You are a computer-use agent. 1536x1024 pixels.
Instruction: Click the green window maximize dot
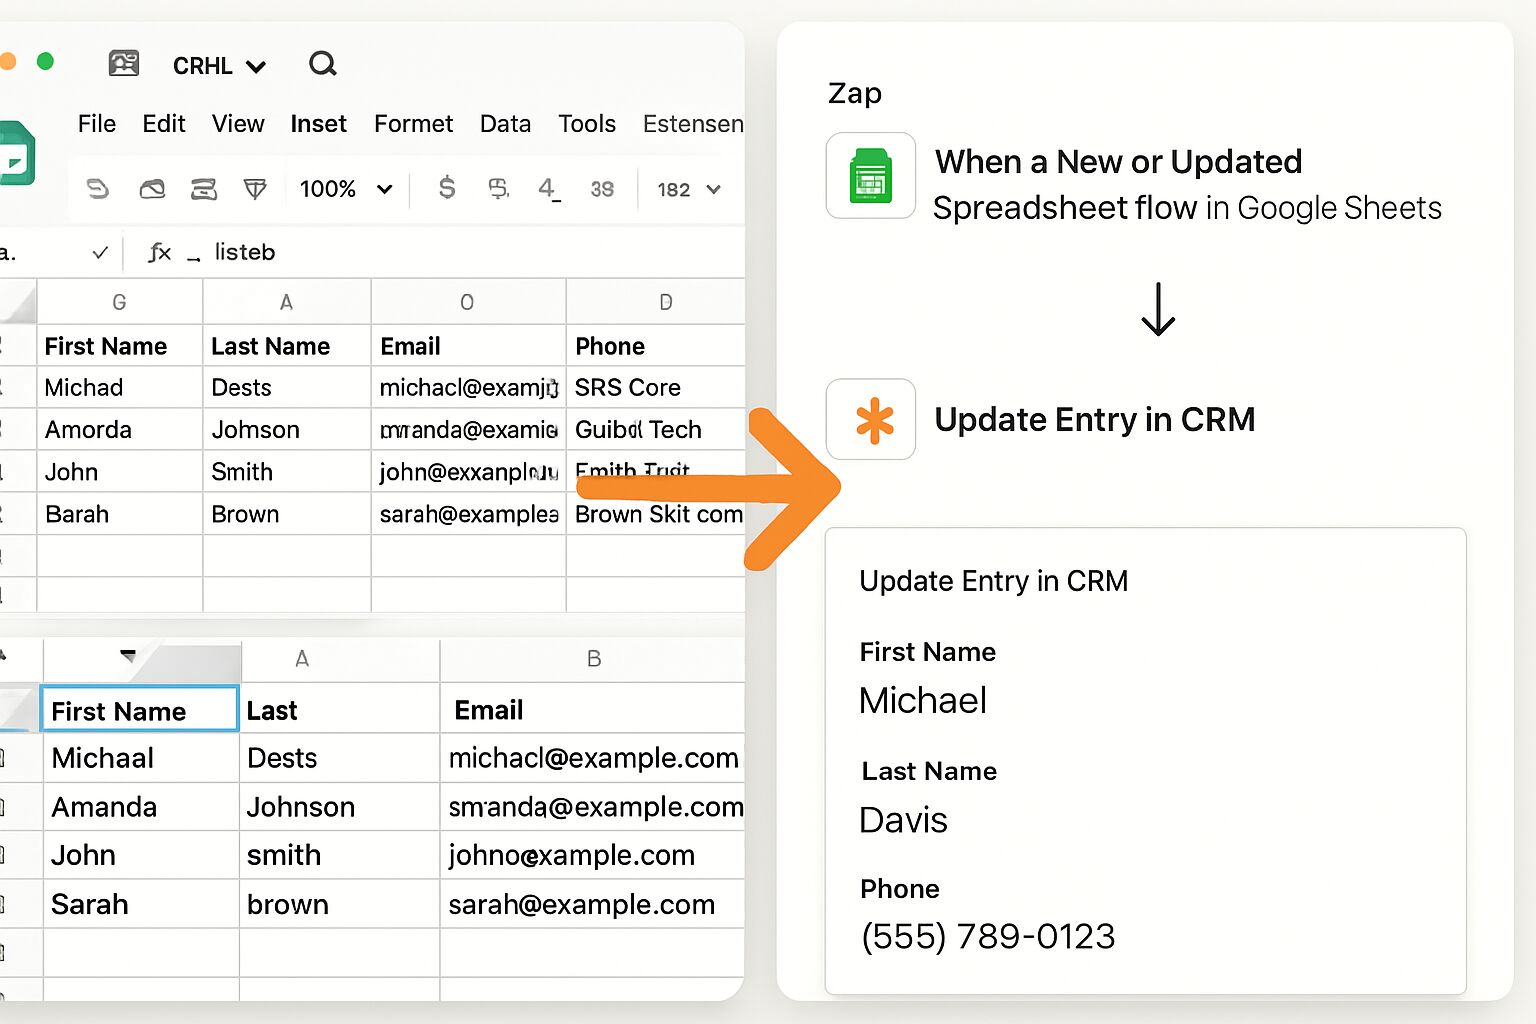[45, 61]
